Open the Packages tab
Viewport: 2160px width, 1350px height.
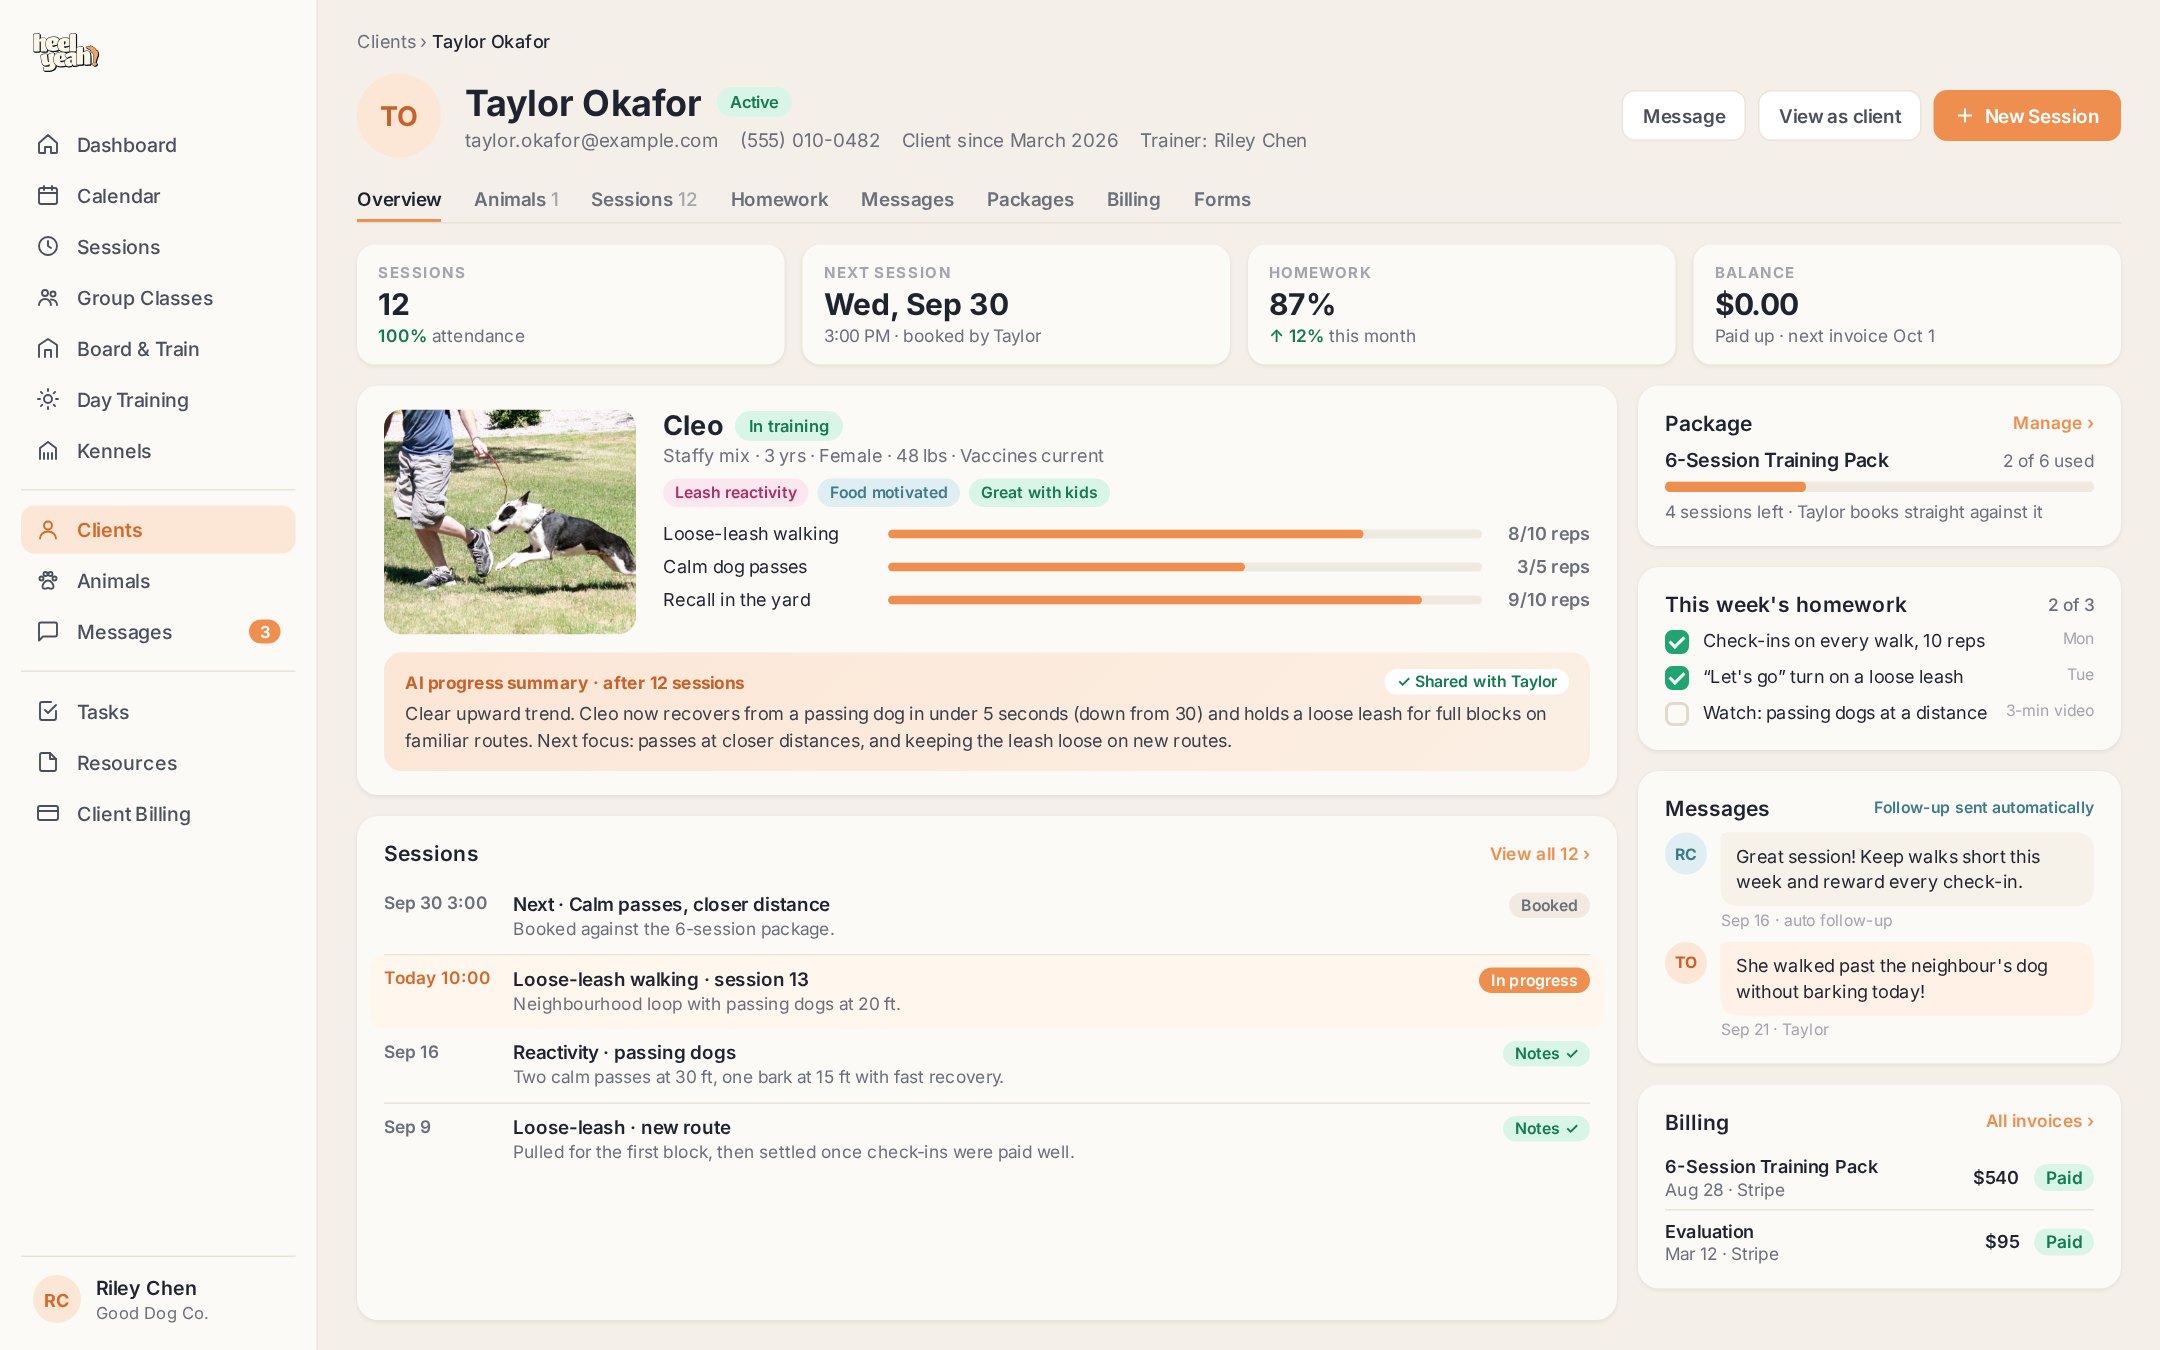tap(1030, 200)
